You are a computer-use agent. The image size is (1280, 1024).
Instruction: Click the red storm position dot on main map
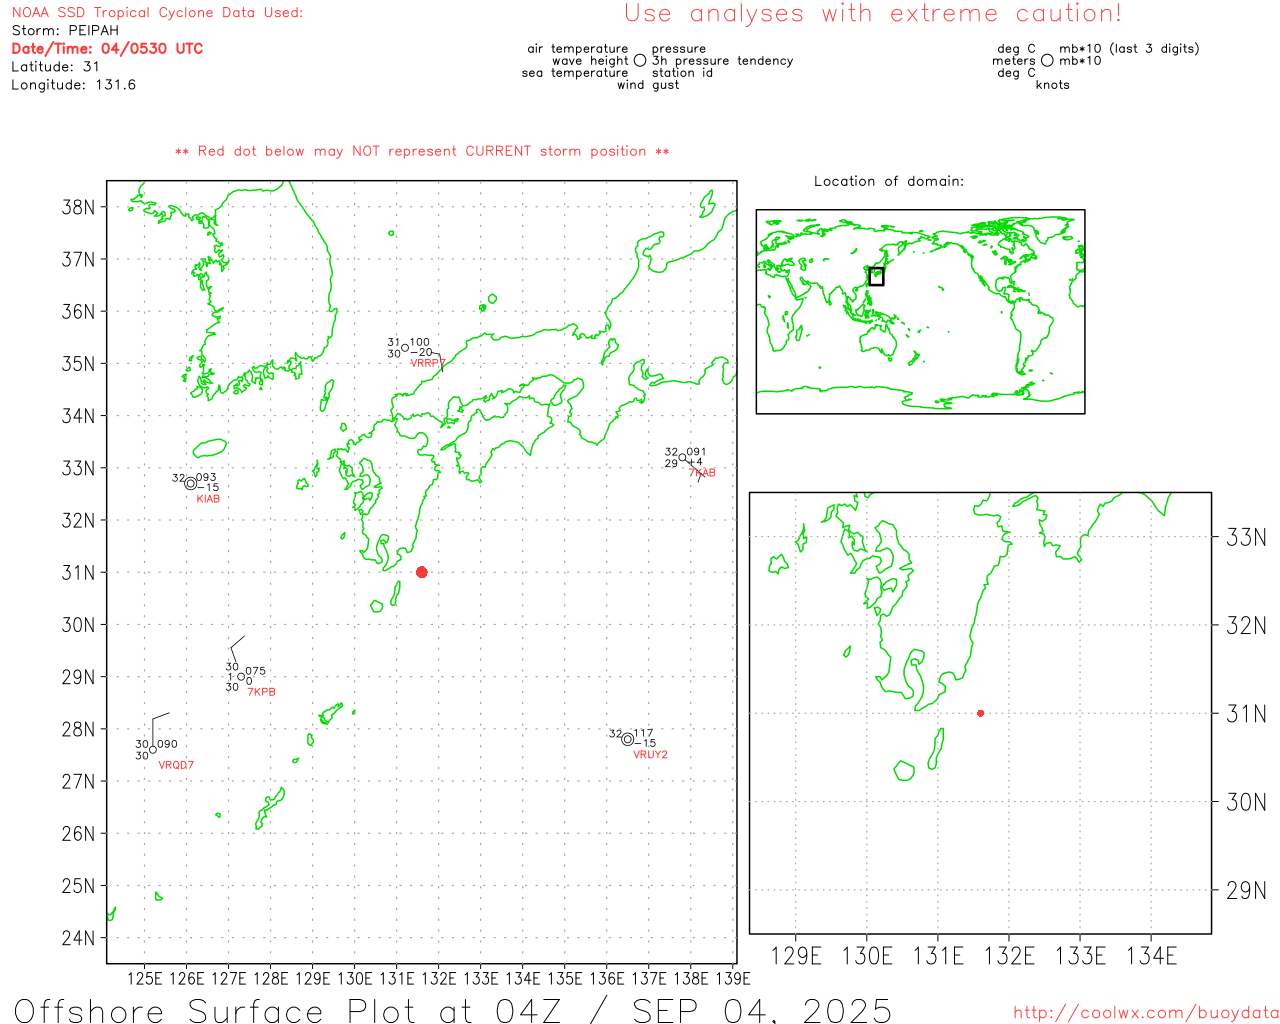(x=422, y=572)
